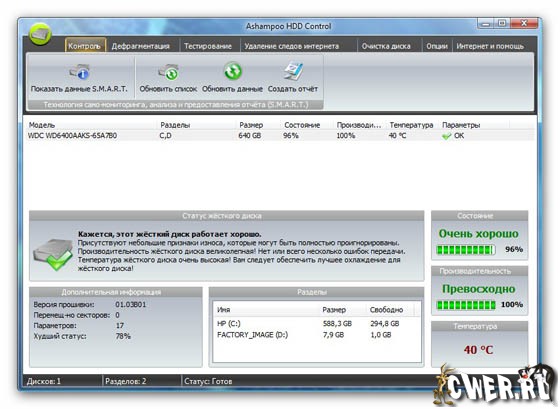Click the Худший статус value 78%
The height and width of the screenshot is (409, 560).
click(x=123, y=336)
